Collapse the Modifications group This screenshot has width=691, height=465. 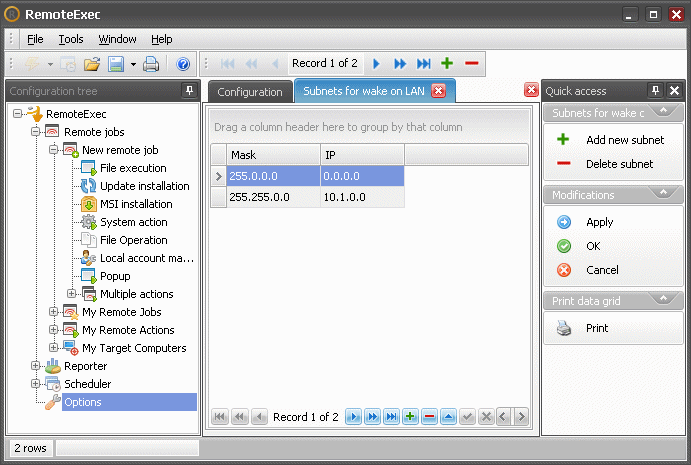tap(663, 193)
